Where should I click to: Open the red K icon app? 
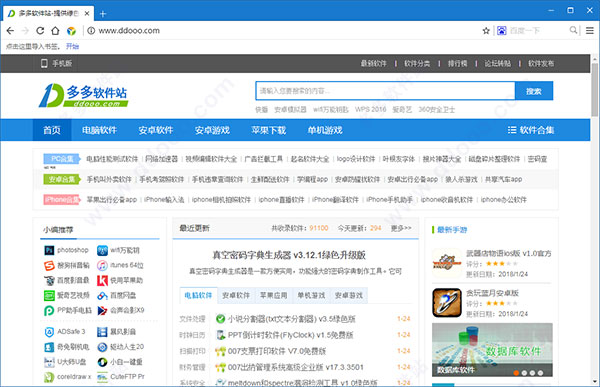102,281
